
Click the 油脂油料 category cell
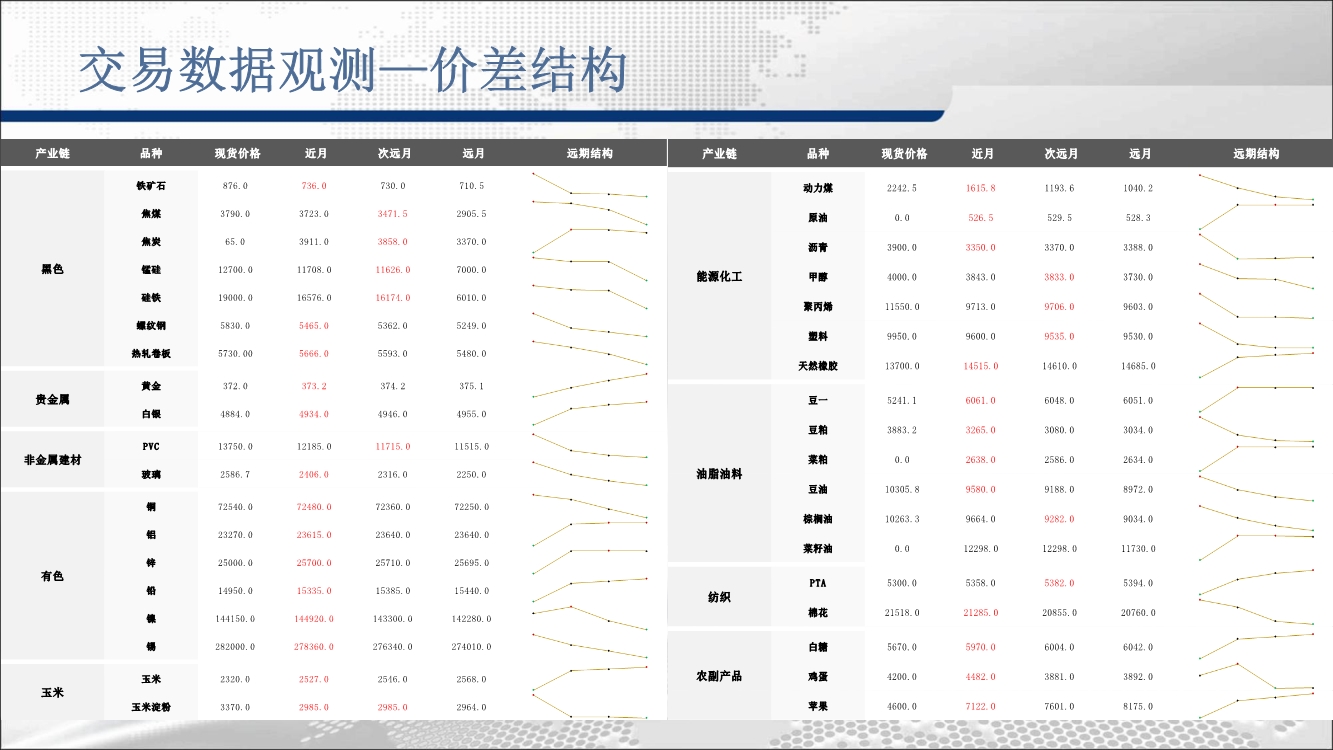pos(719,474)
